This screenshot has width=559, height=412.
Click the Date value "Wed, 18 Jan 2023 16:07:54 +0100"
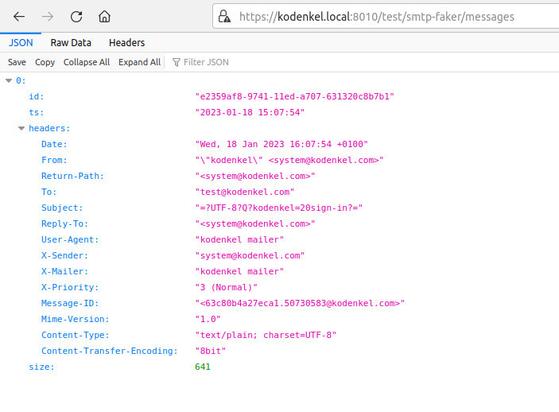point(281,144)
